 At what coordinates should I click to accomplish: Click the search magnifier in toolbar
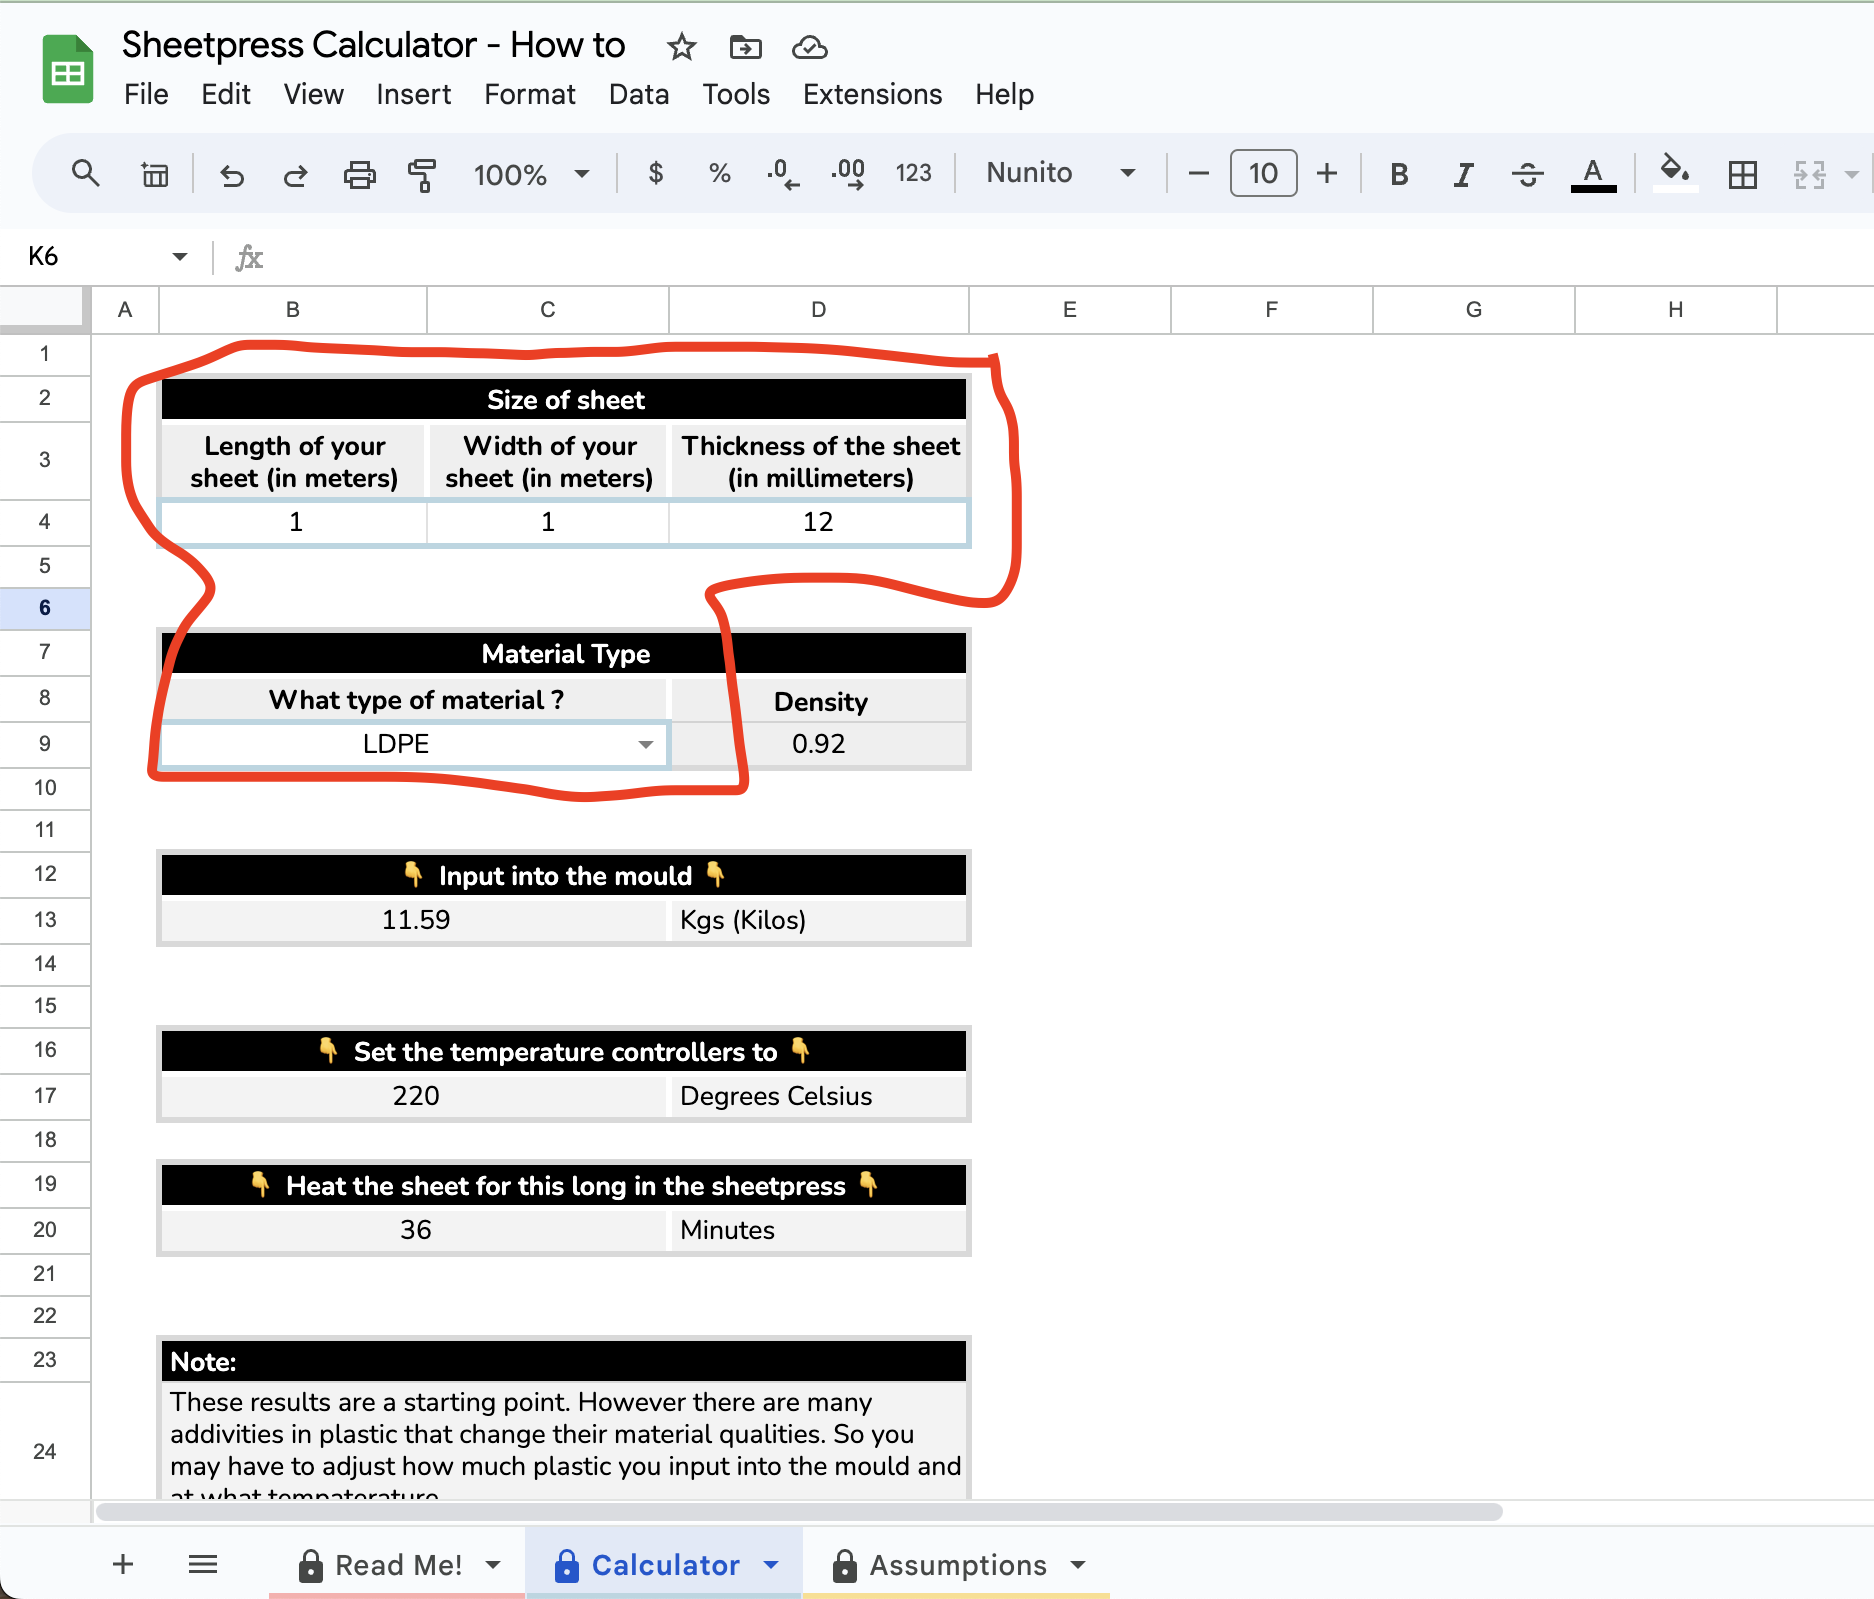tap(86, 173)
